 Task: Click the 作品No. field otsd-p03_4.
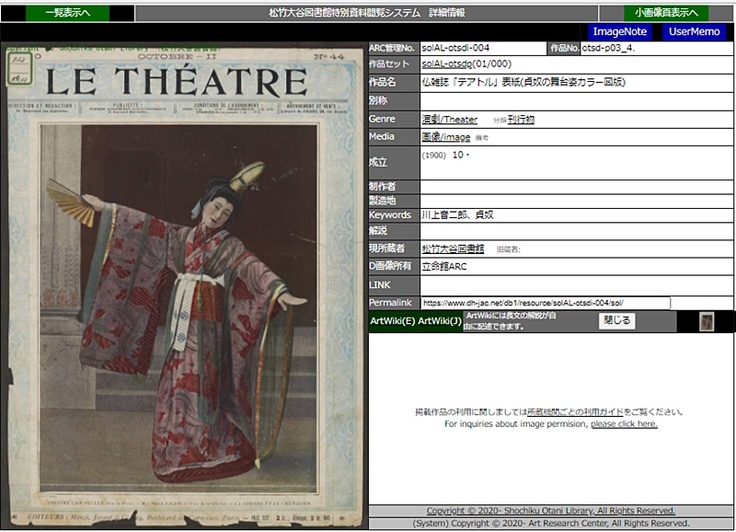click(656, 47)
